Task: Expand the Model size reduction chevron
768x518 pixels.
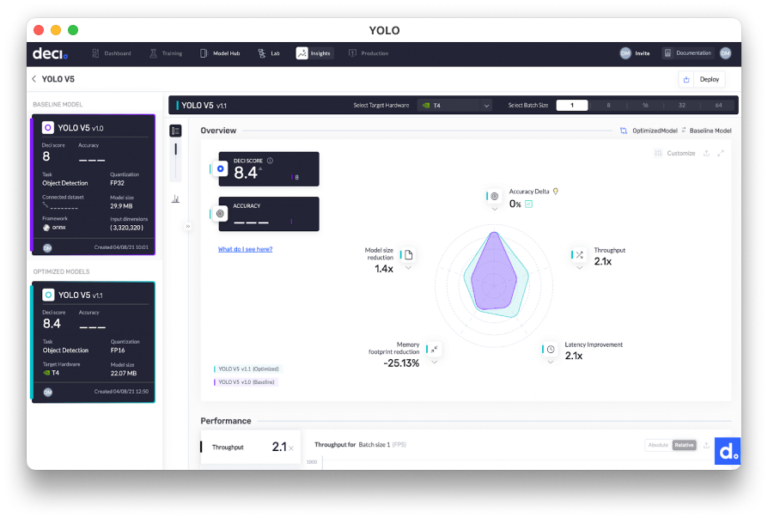Action: 408,267
